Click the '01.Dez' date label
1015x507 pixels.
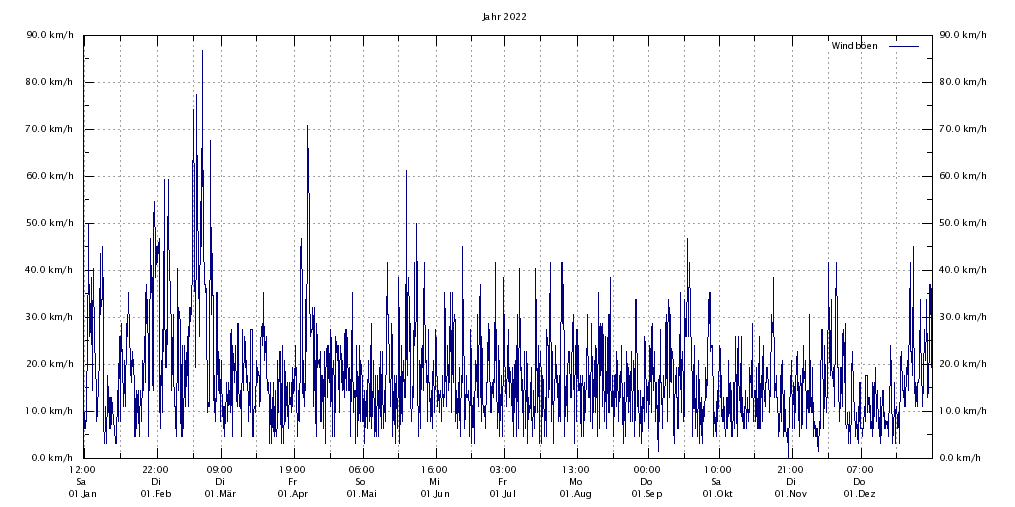click(x=859, y=494)
